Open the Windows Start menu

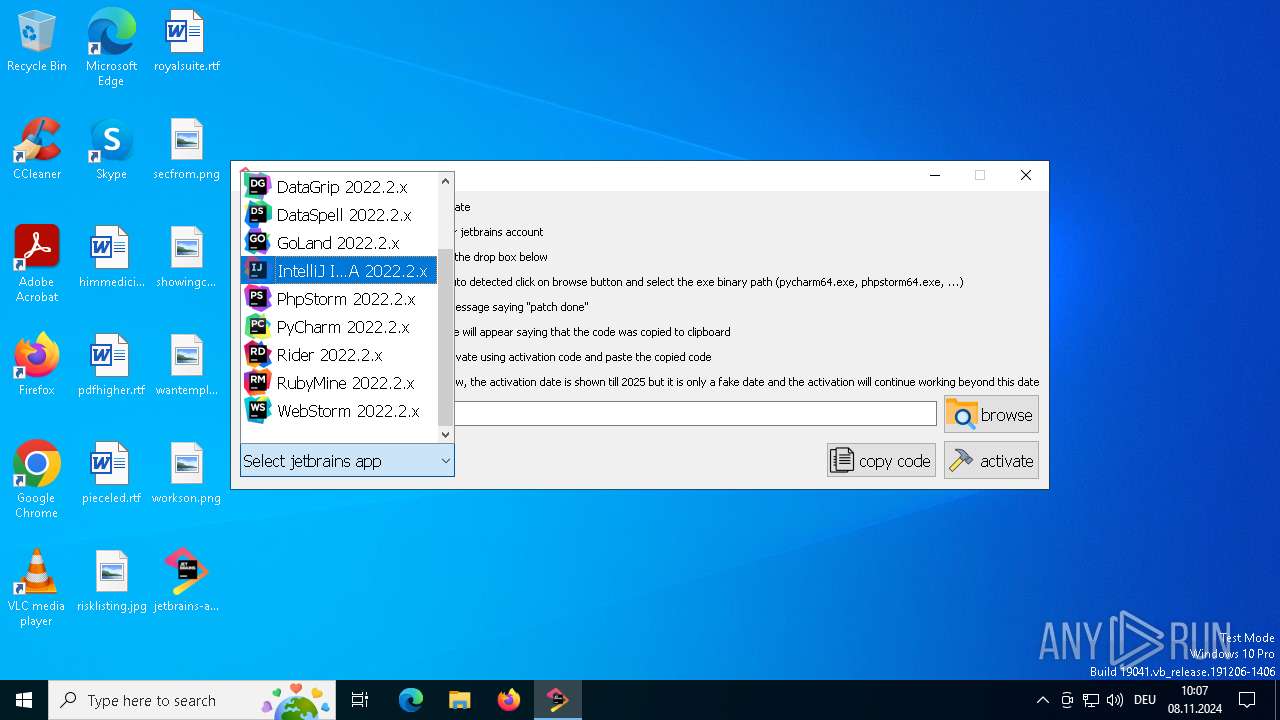[24, 700]
